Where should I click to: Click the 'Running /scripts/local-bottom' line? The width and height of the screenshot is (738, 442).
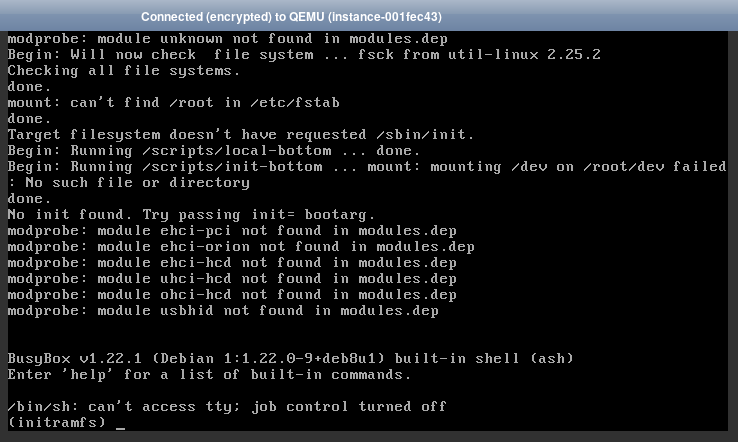tap(214, 151)
